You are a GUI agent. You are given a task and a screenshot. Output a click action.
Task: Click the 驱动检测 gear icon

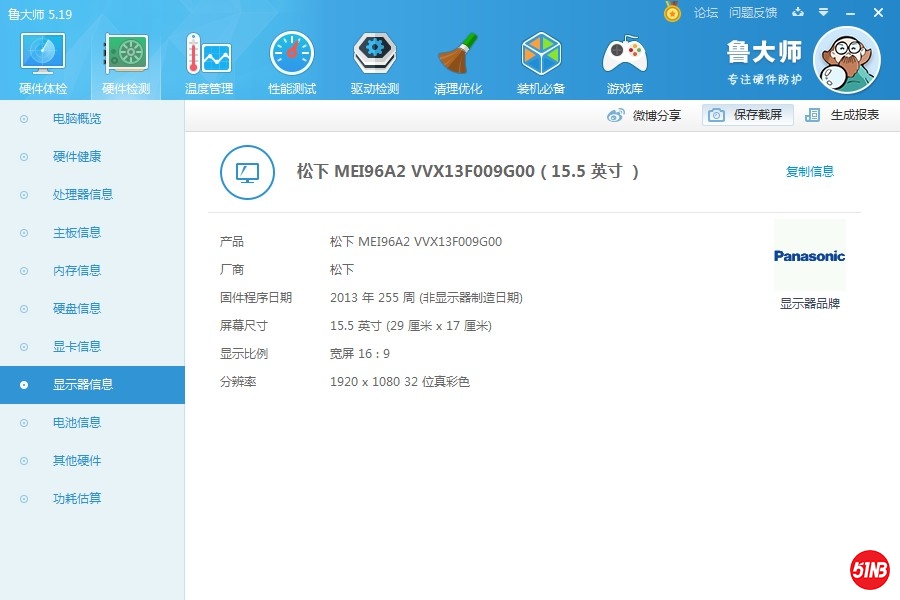tap(374, 55)
